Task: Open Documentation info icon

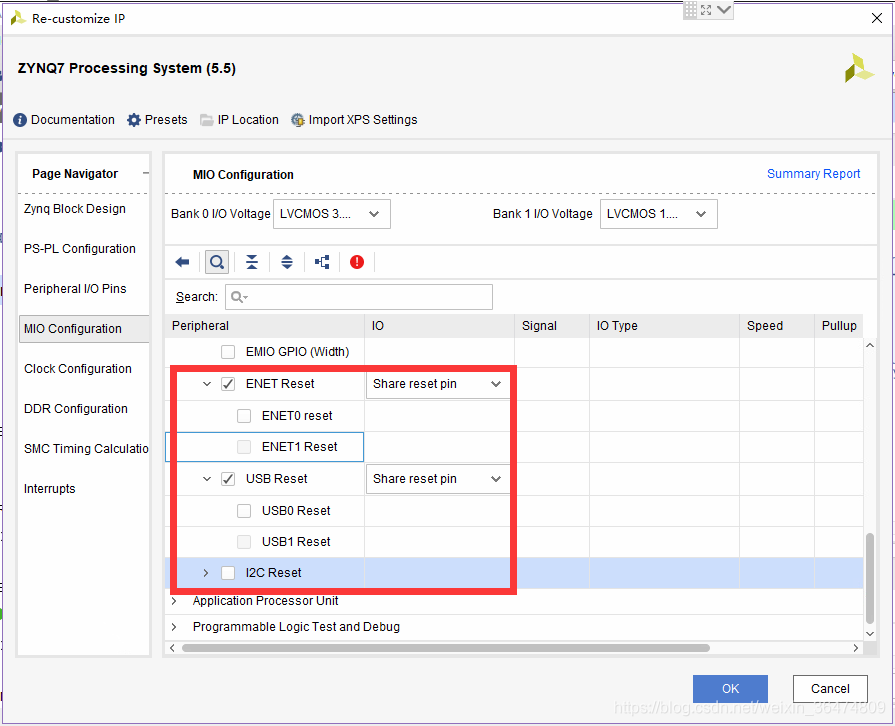Action: 20,120
